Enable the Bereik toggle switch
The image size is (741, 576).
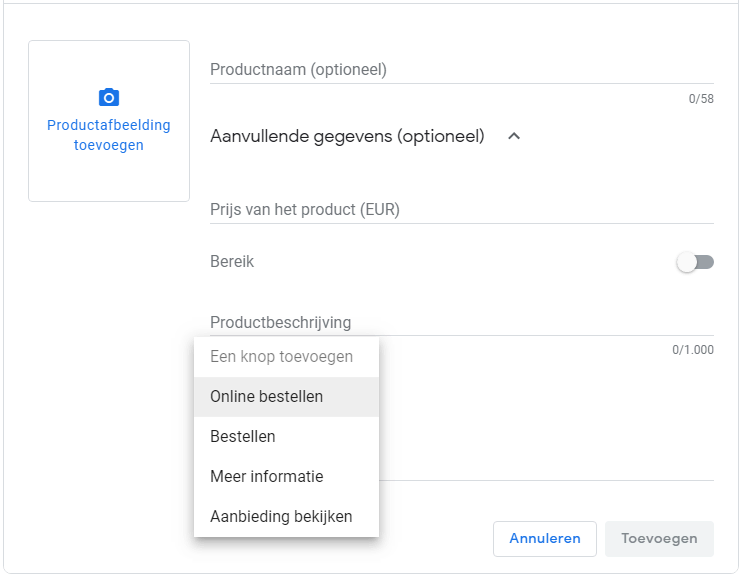point(695,262)
